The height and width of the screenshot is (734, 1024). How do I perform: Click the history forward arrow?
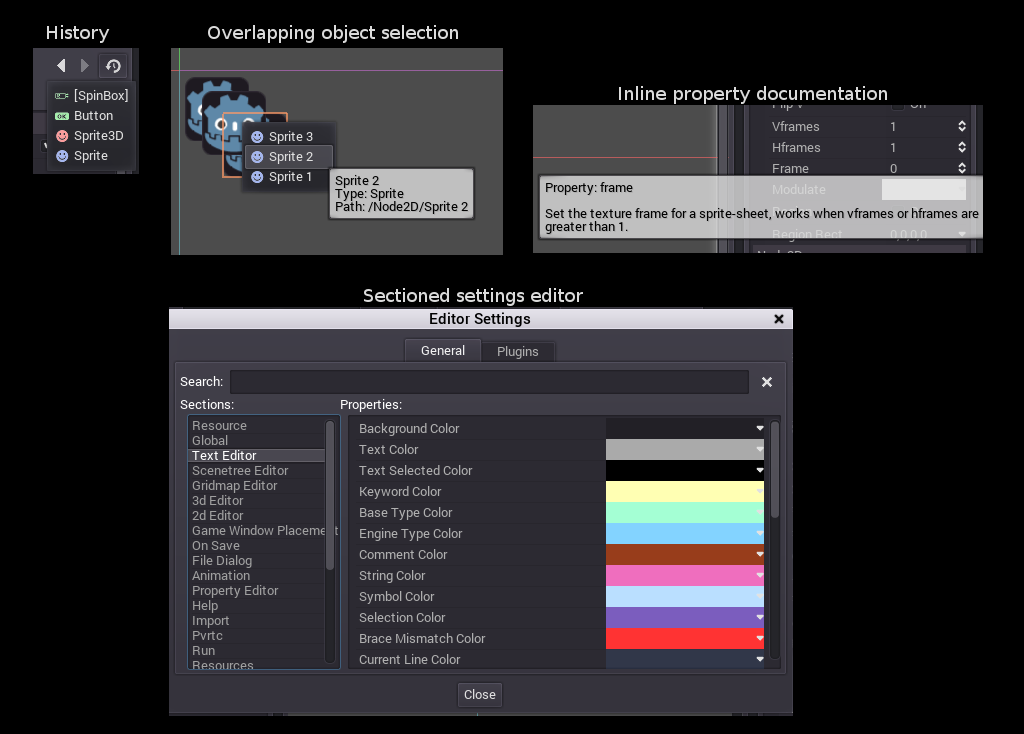tap(85, 66)
